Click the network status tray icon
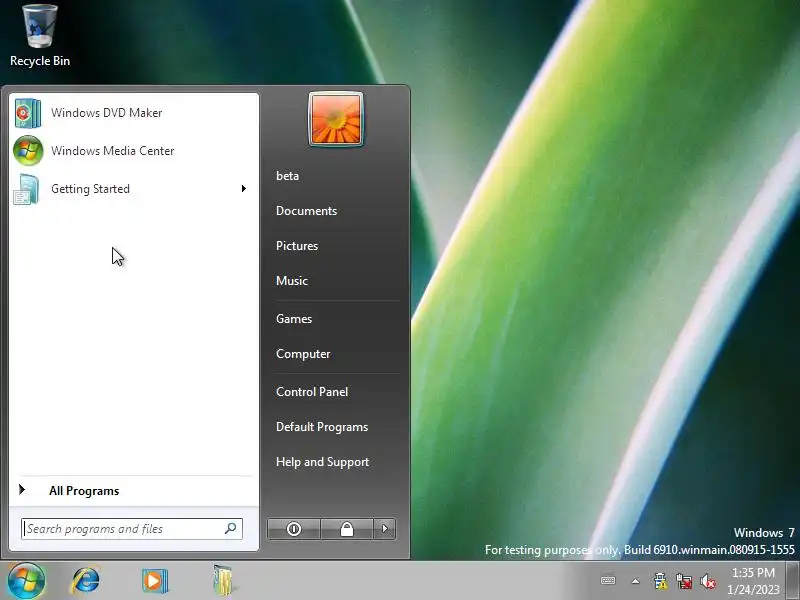 click(684, 581)
